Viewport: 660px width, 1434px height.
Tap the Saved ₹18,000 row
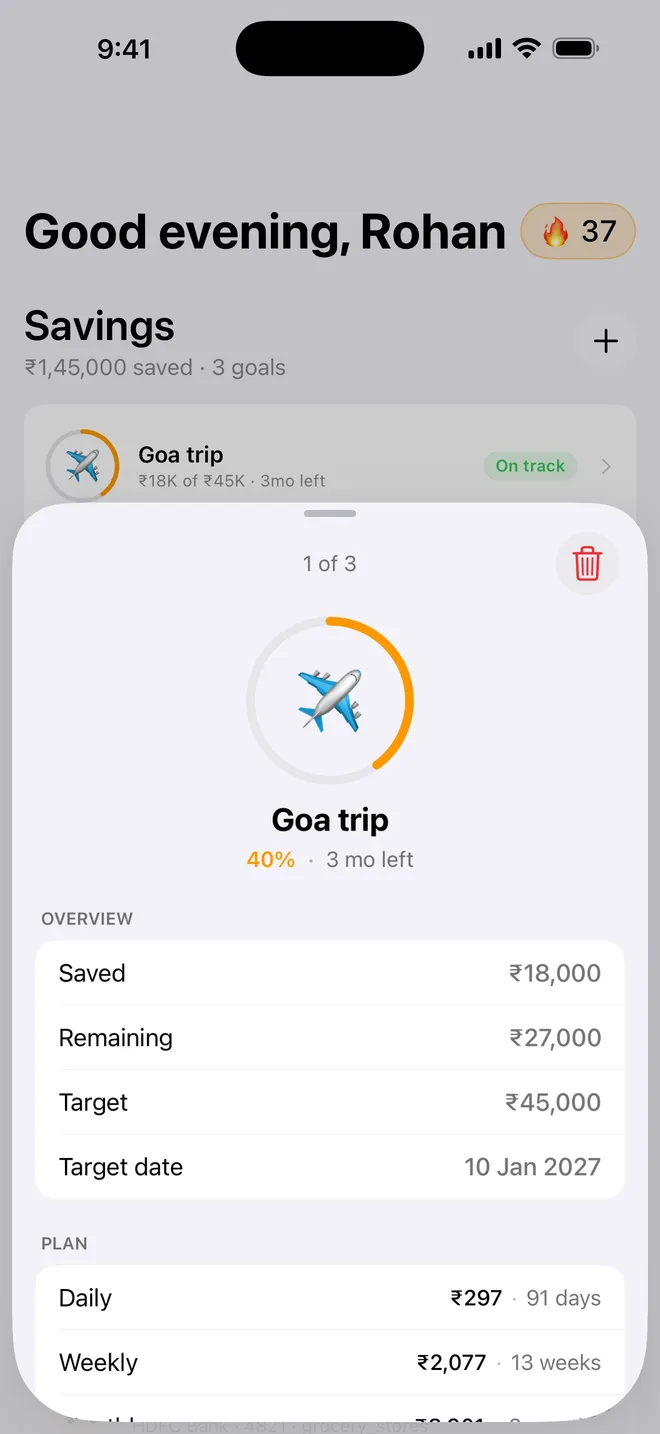point(330,973)
